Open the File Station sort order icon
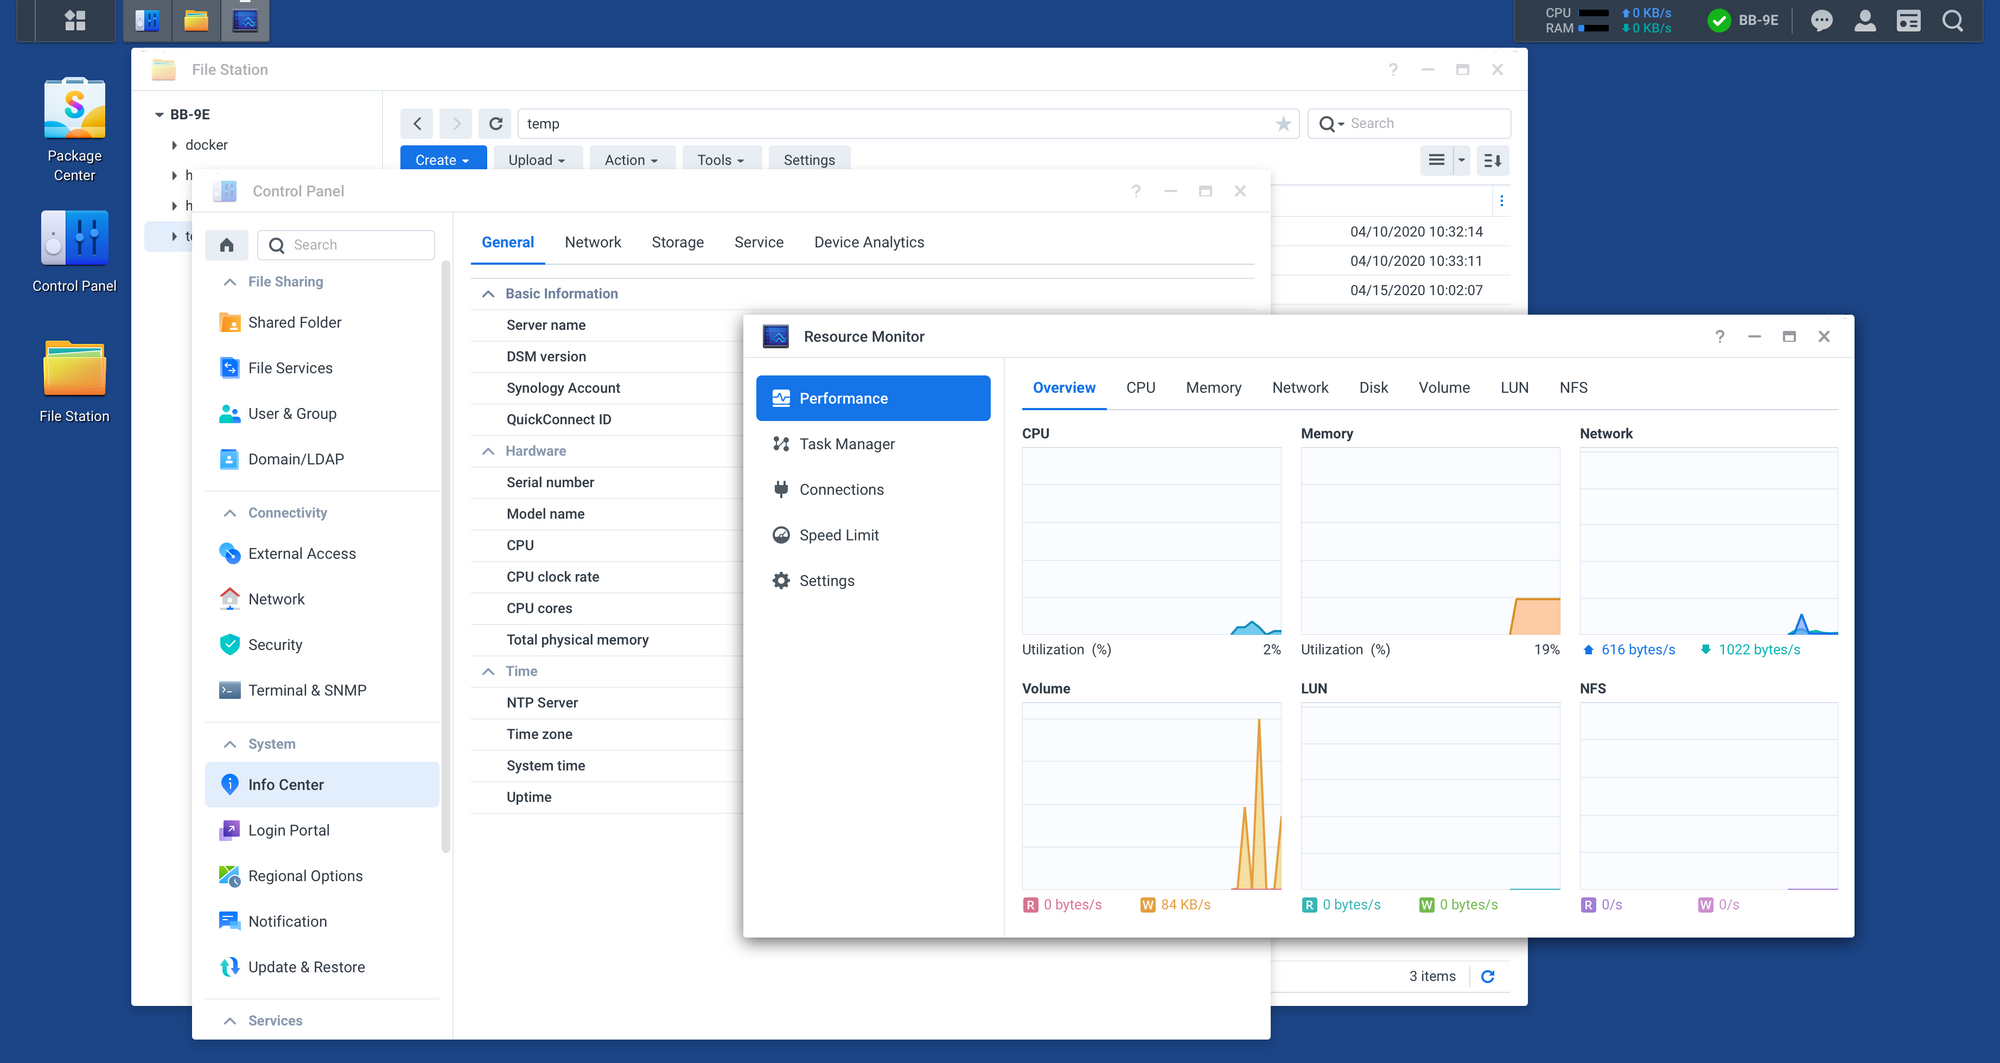Image resolution: width=2000 pixels, height=1063 pixels. point(1493,160)
